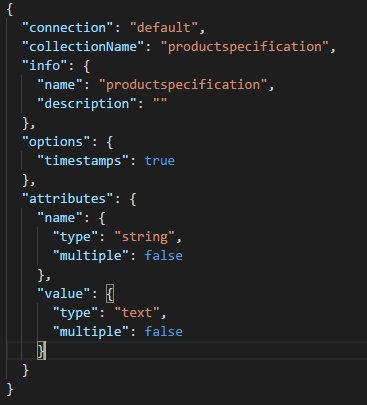Click the opening brace after "options"

[110, 142]
